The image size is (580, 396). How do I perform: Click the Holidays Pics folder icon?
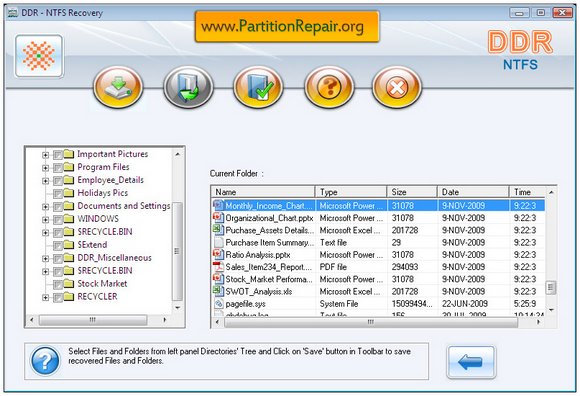(69, 193)
